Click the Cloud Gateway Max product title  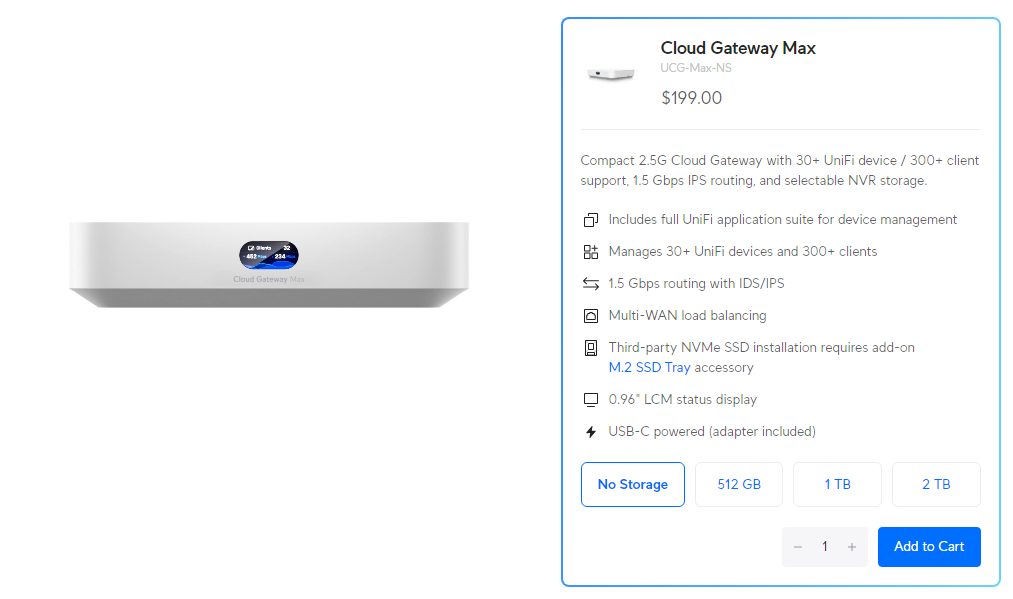click(738, 48)
